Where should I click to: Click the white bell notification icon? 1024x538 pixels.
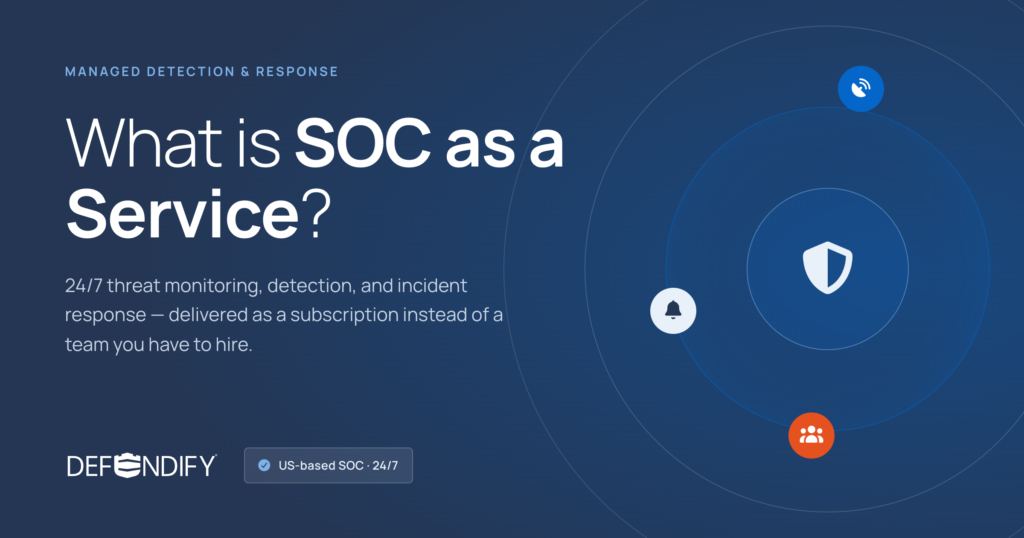673,311
